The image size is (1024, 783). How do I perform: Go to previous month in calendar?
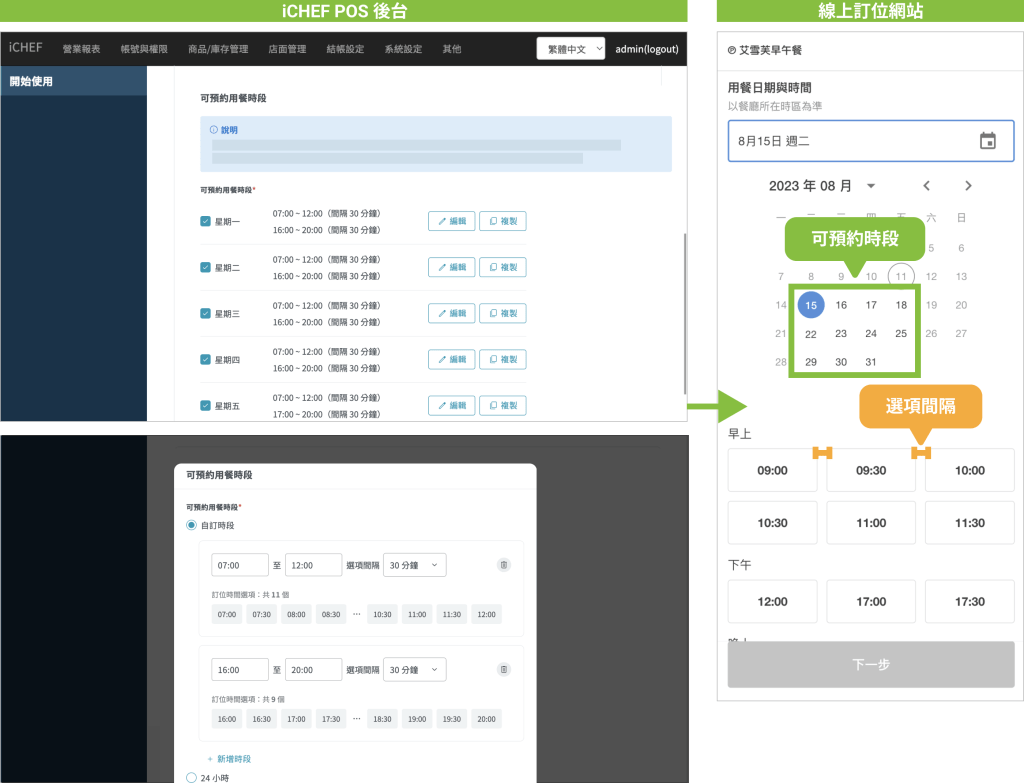point(927,186)
